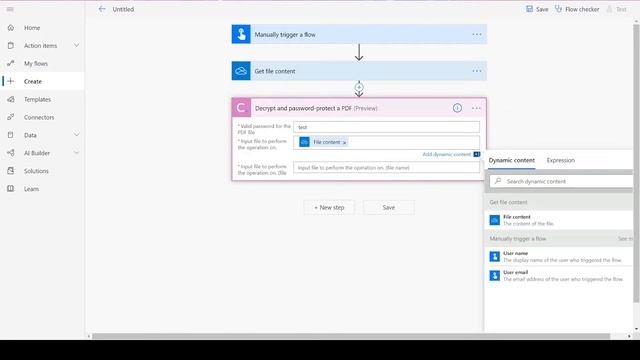Insert File content from Get file content
640x360 pixels.
click(x=559, y=220)
